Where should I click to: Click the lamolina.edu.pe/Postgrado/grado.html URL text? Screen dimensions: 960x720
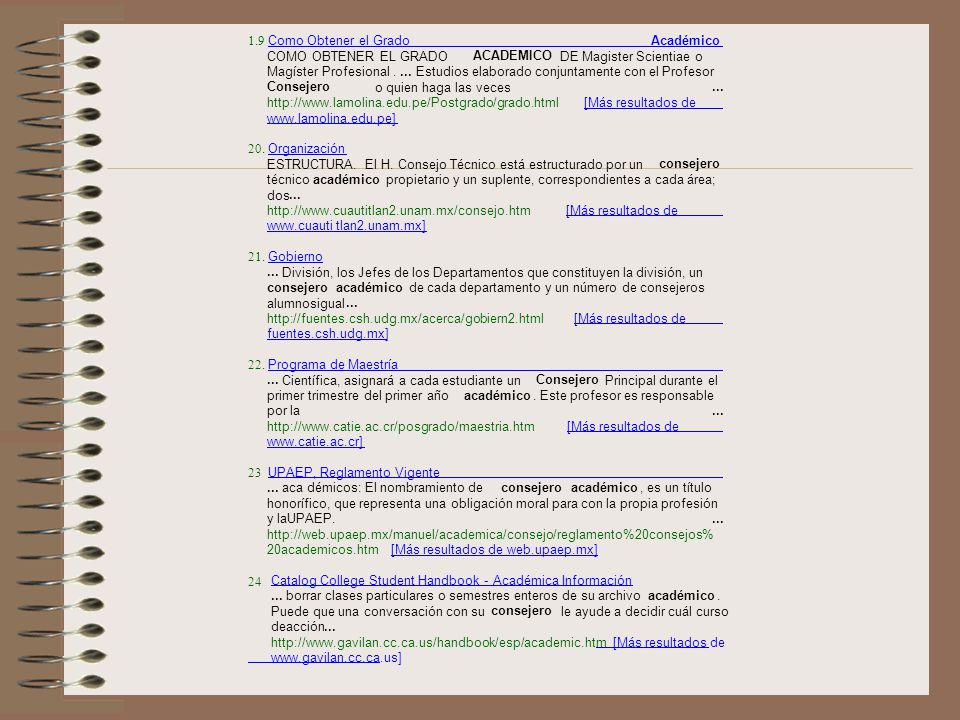[x=413, y=103]
